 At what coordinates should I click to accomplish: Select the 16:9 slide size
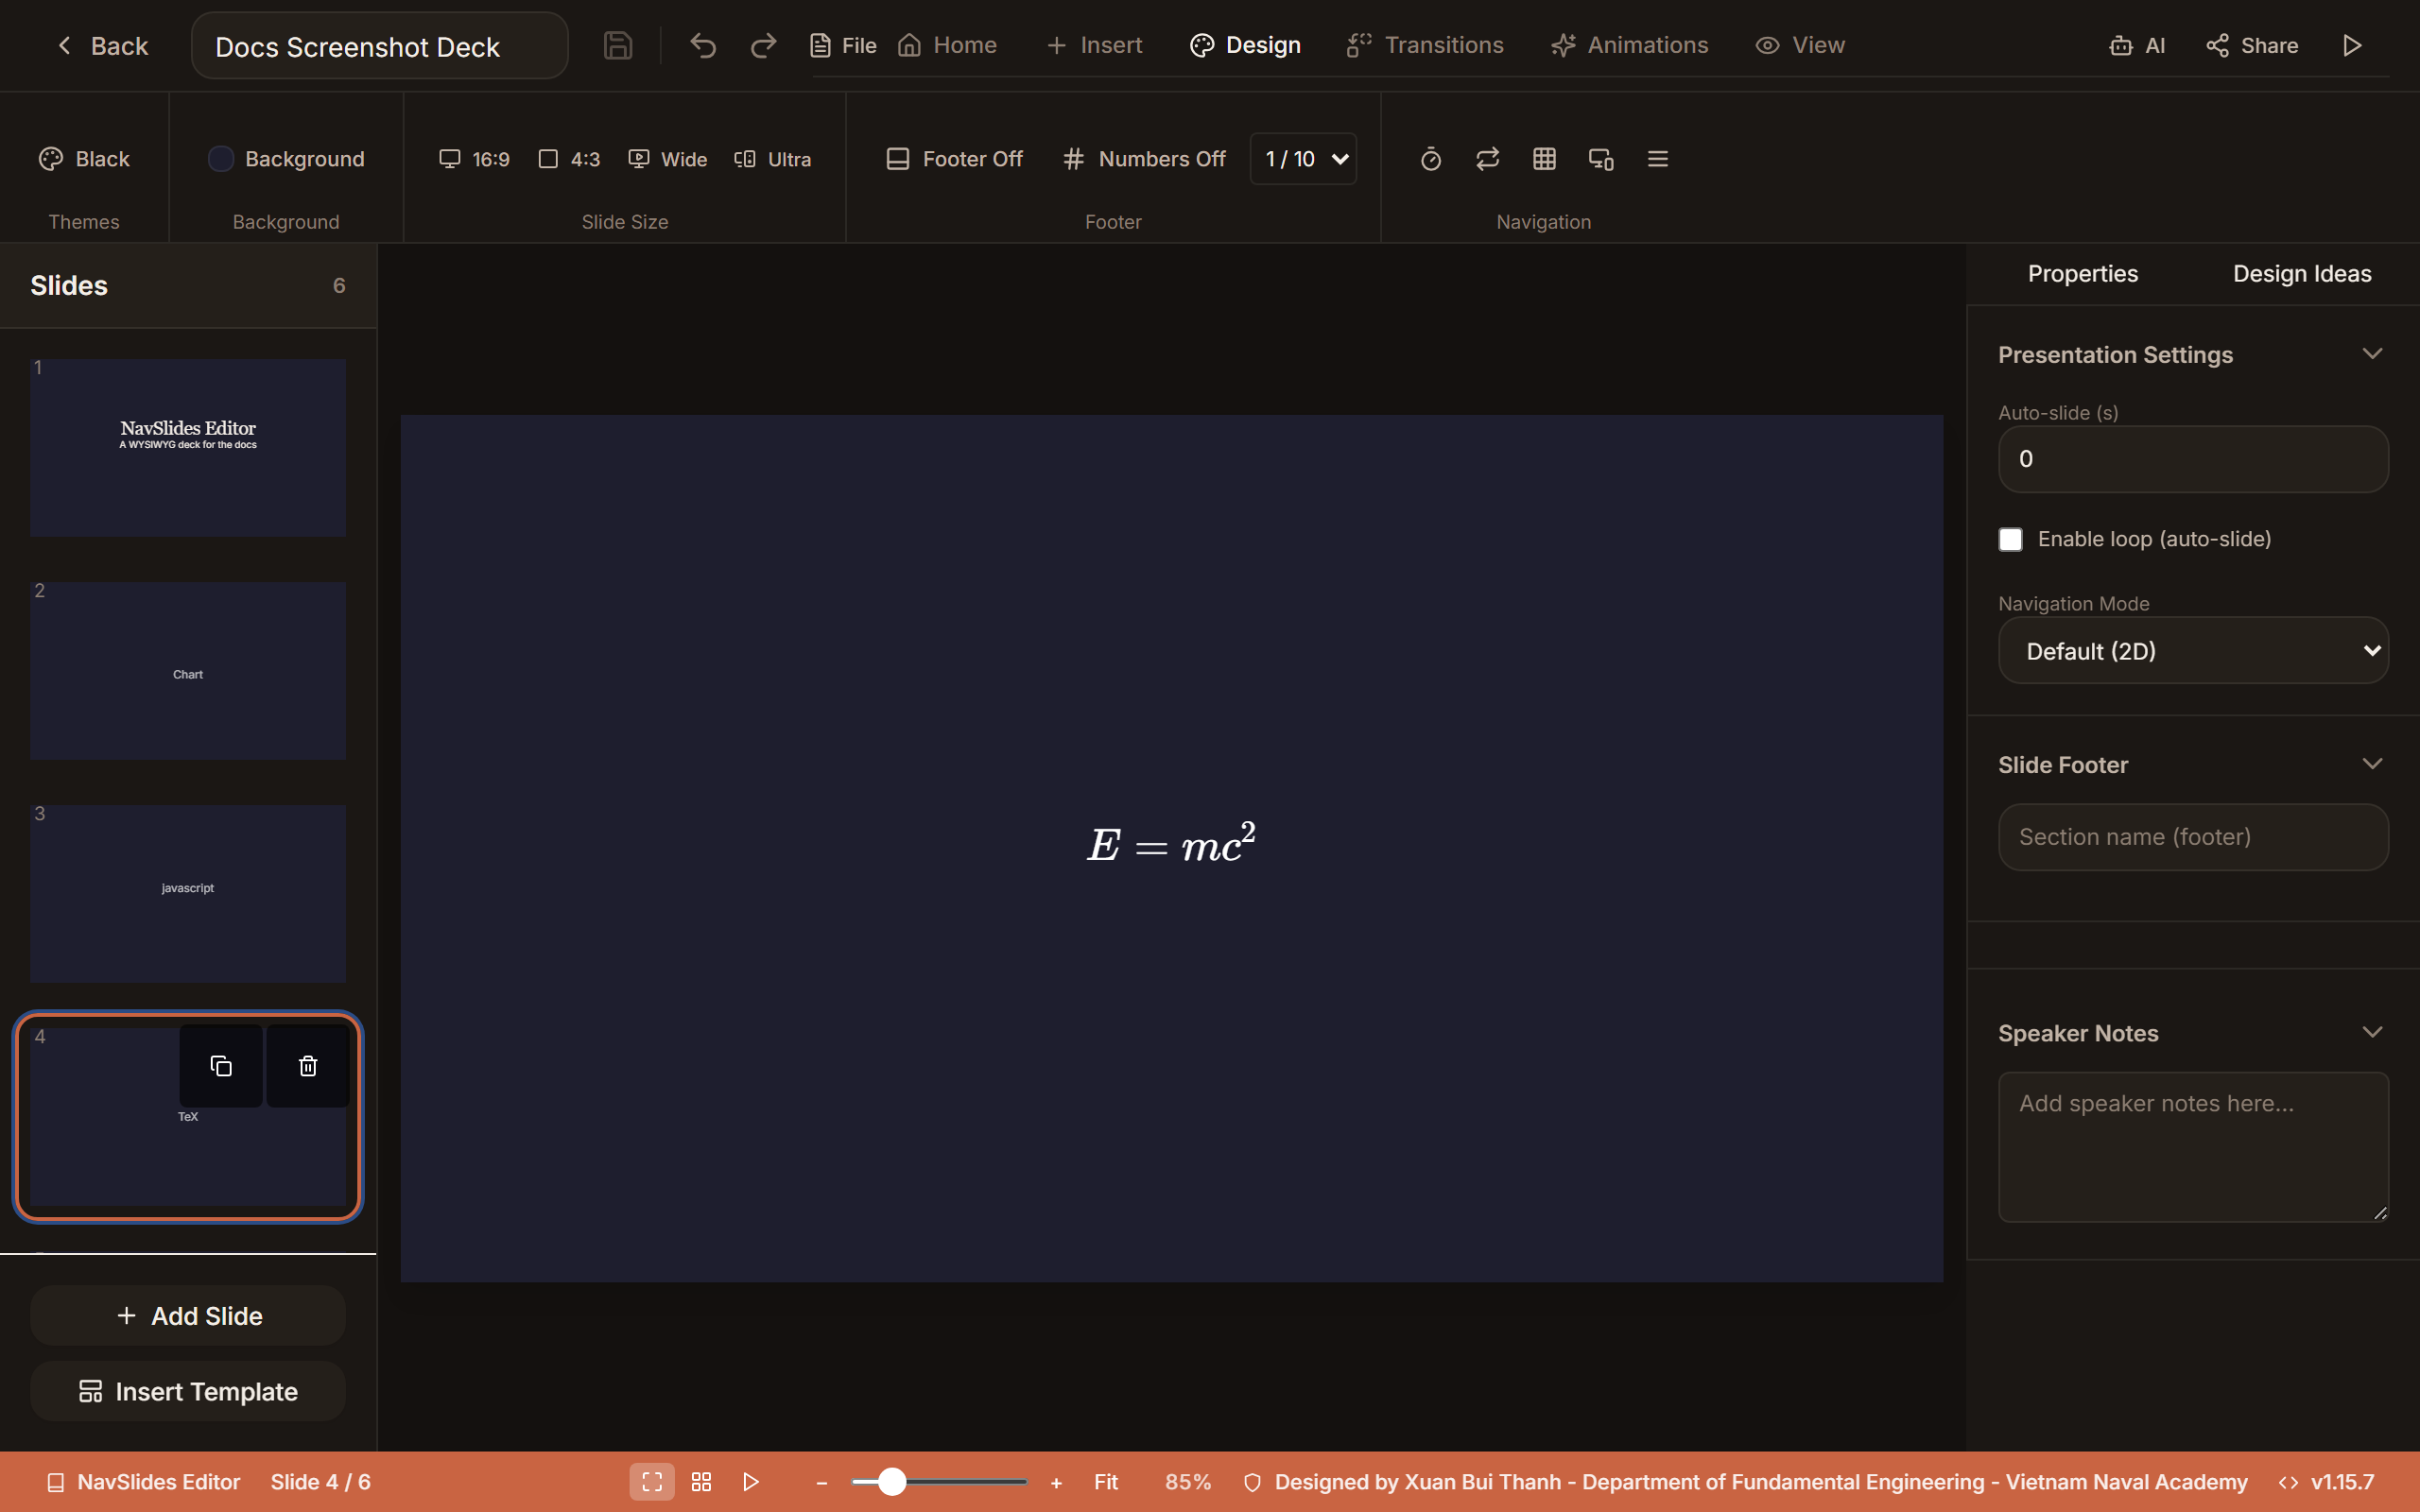(x=475, y=159)
